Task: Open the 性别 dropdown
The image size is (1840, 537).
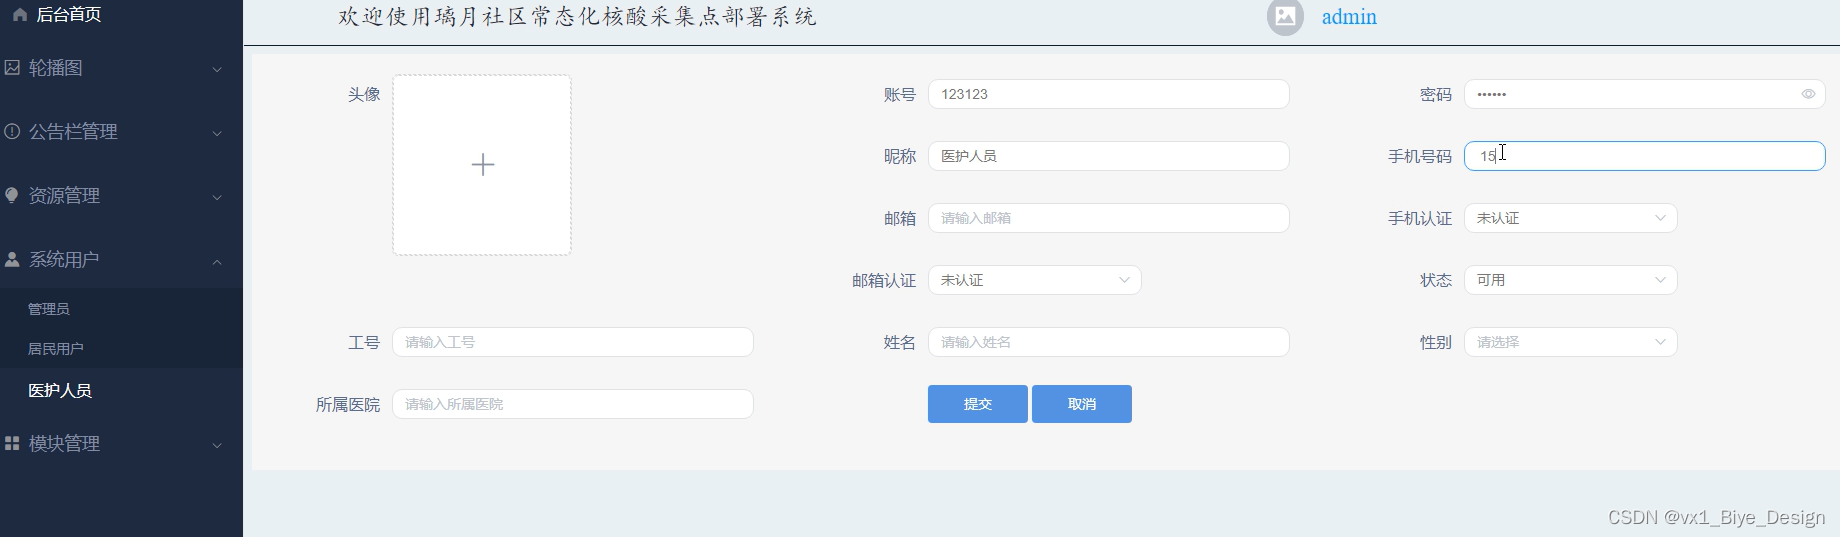Action: point(1570,342)
